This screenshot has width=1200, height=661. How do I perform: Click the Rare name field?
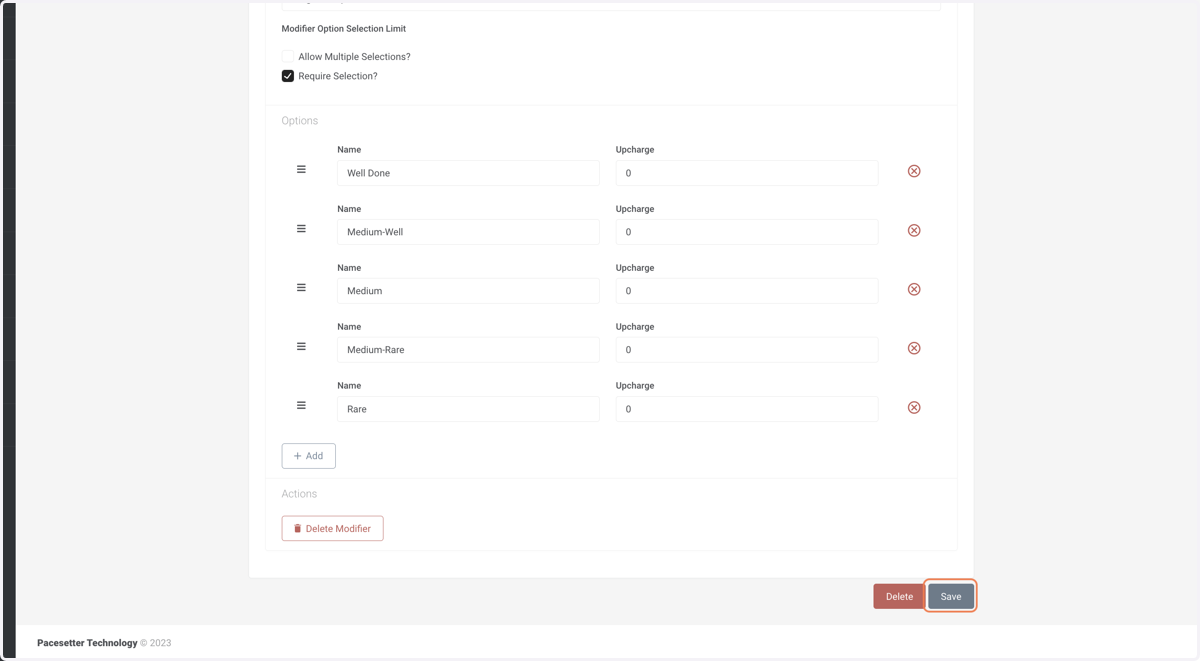coord(468,409)
